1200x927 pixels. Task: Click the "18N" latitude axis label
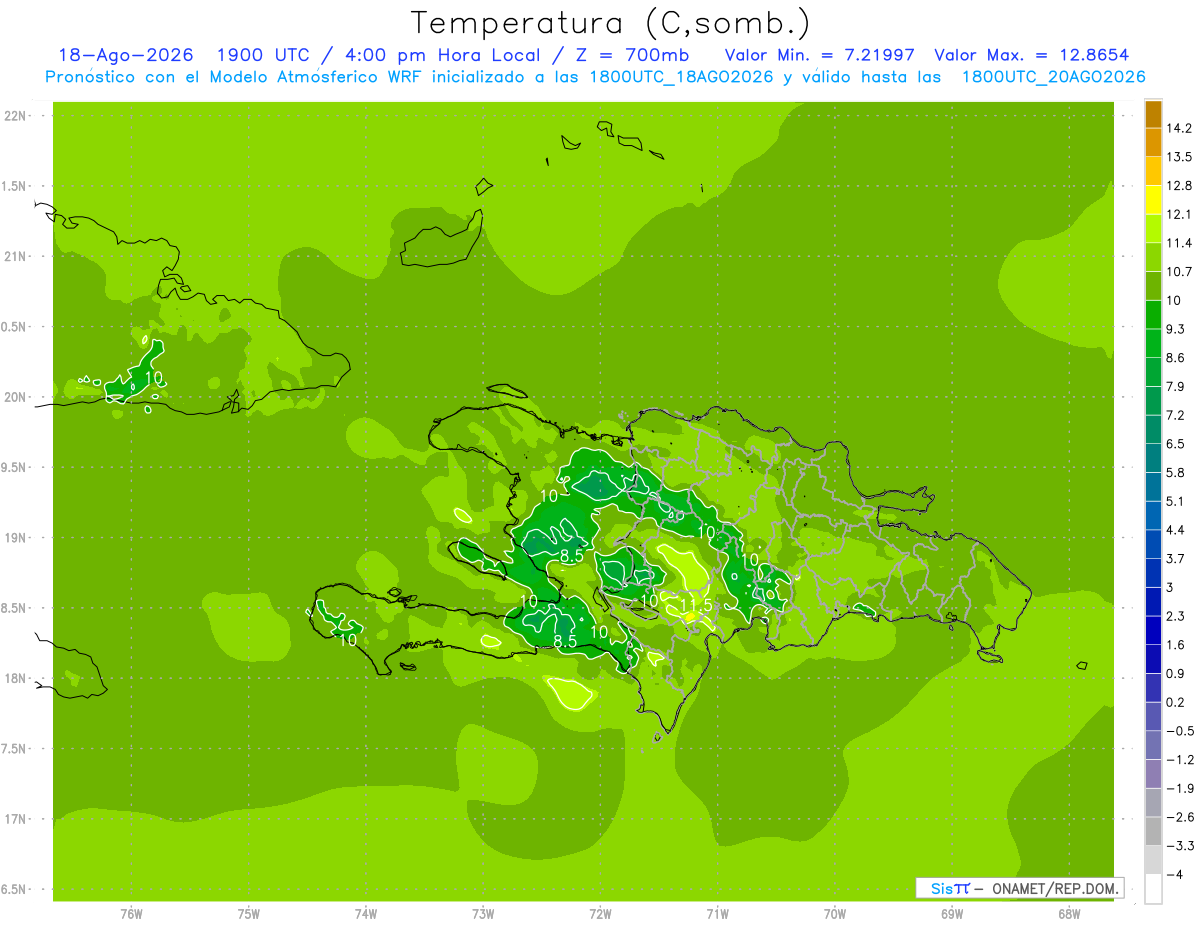click(14, 678)
